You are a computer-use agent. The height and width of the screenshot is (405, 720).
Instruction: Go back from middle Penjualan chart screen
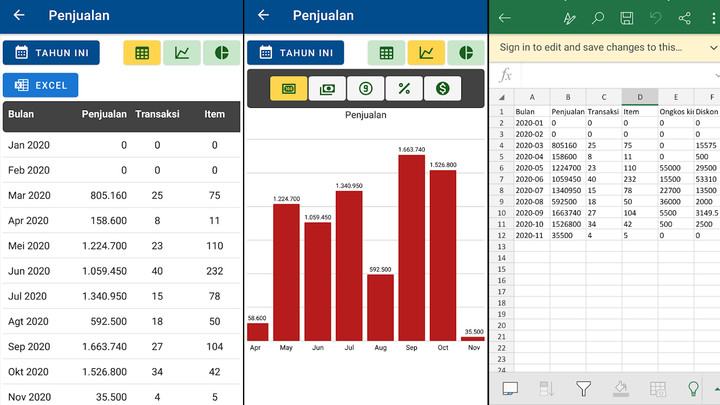[x=263, y=15]
